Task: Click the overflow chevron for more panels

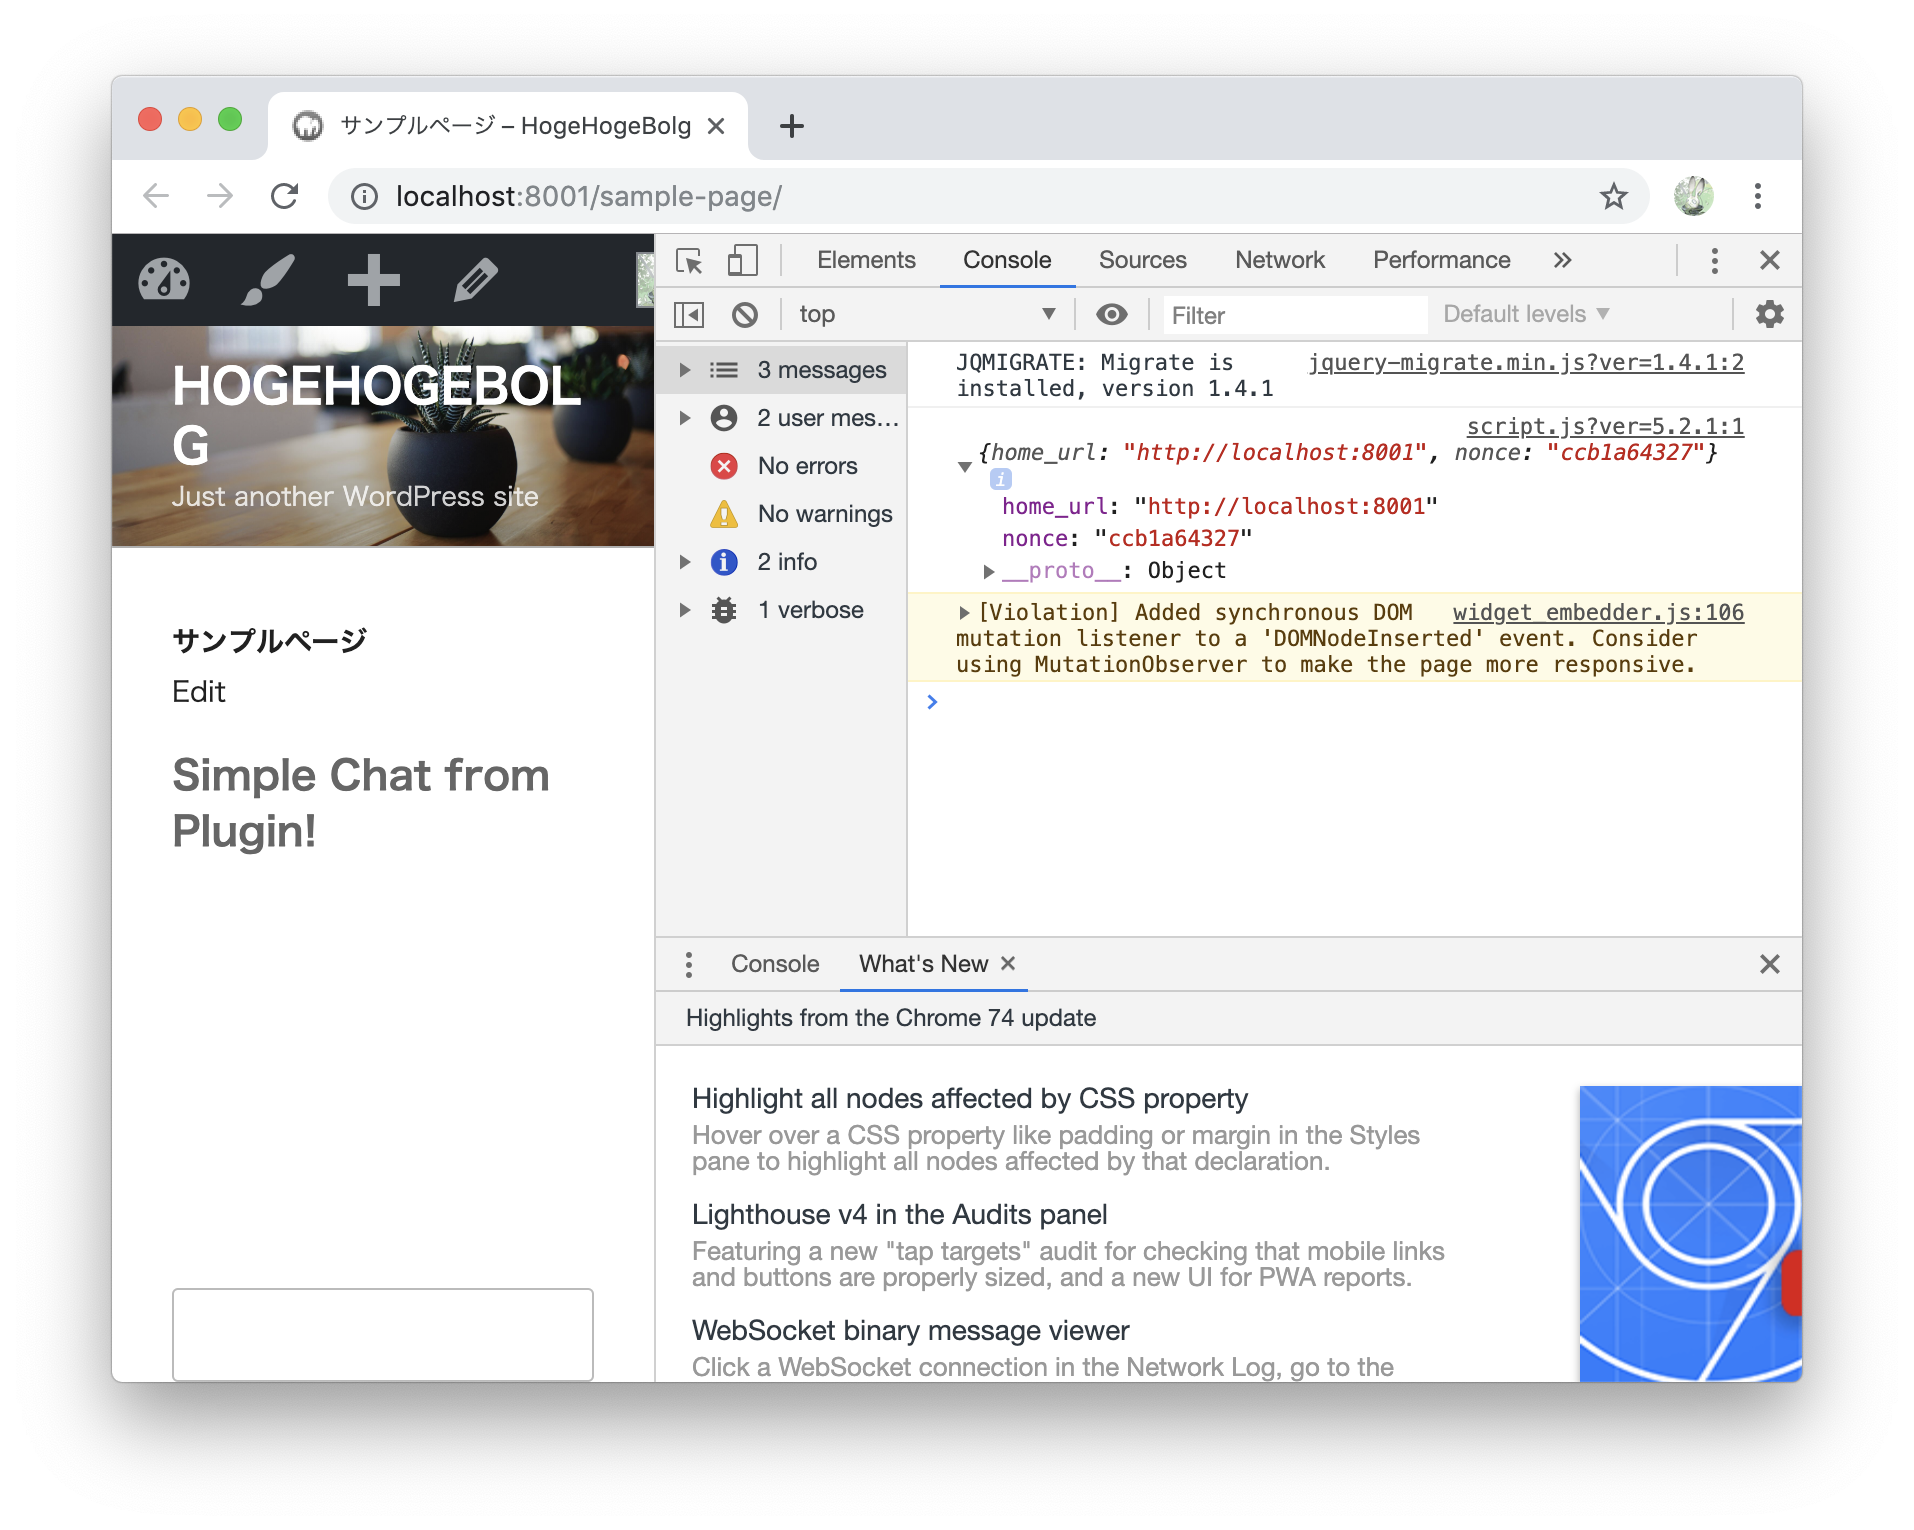Action: (x=1561, y=260)
